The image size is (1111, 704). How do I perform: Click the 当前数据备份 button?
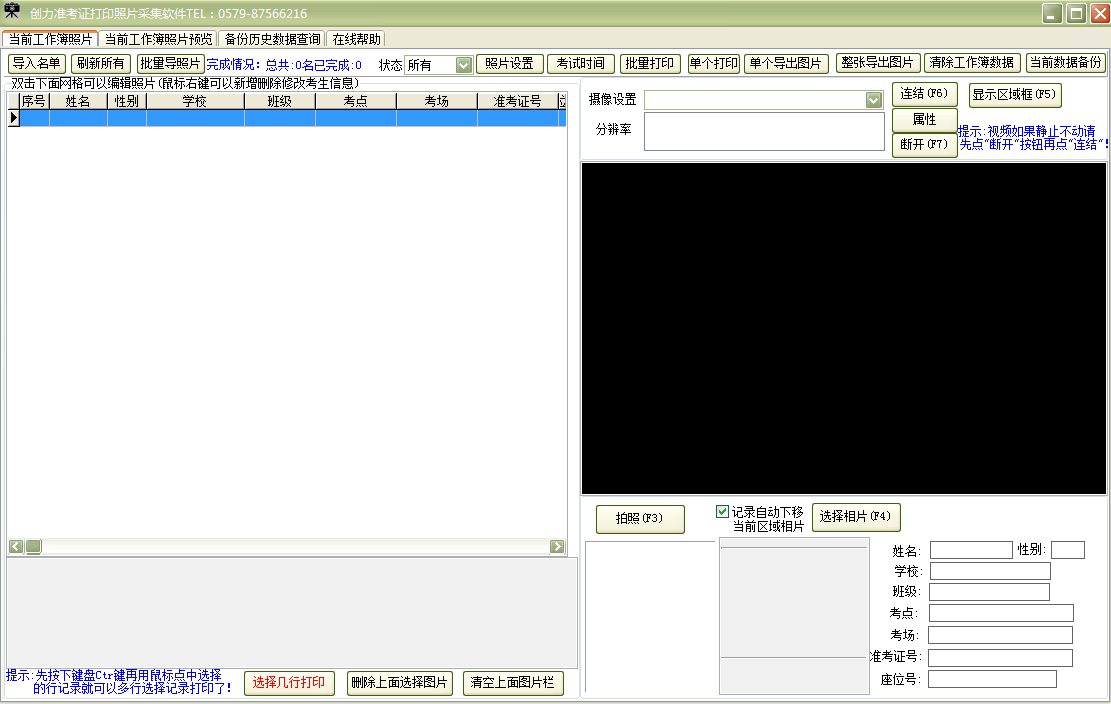[1066, 63]
